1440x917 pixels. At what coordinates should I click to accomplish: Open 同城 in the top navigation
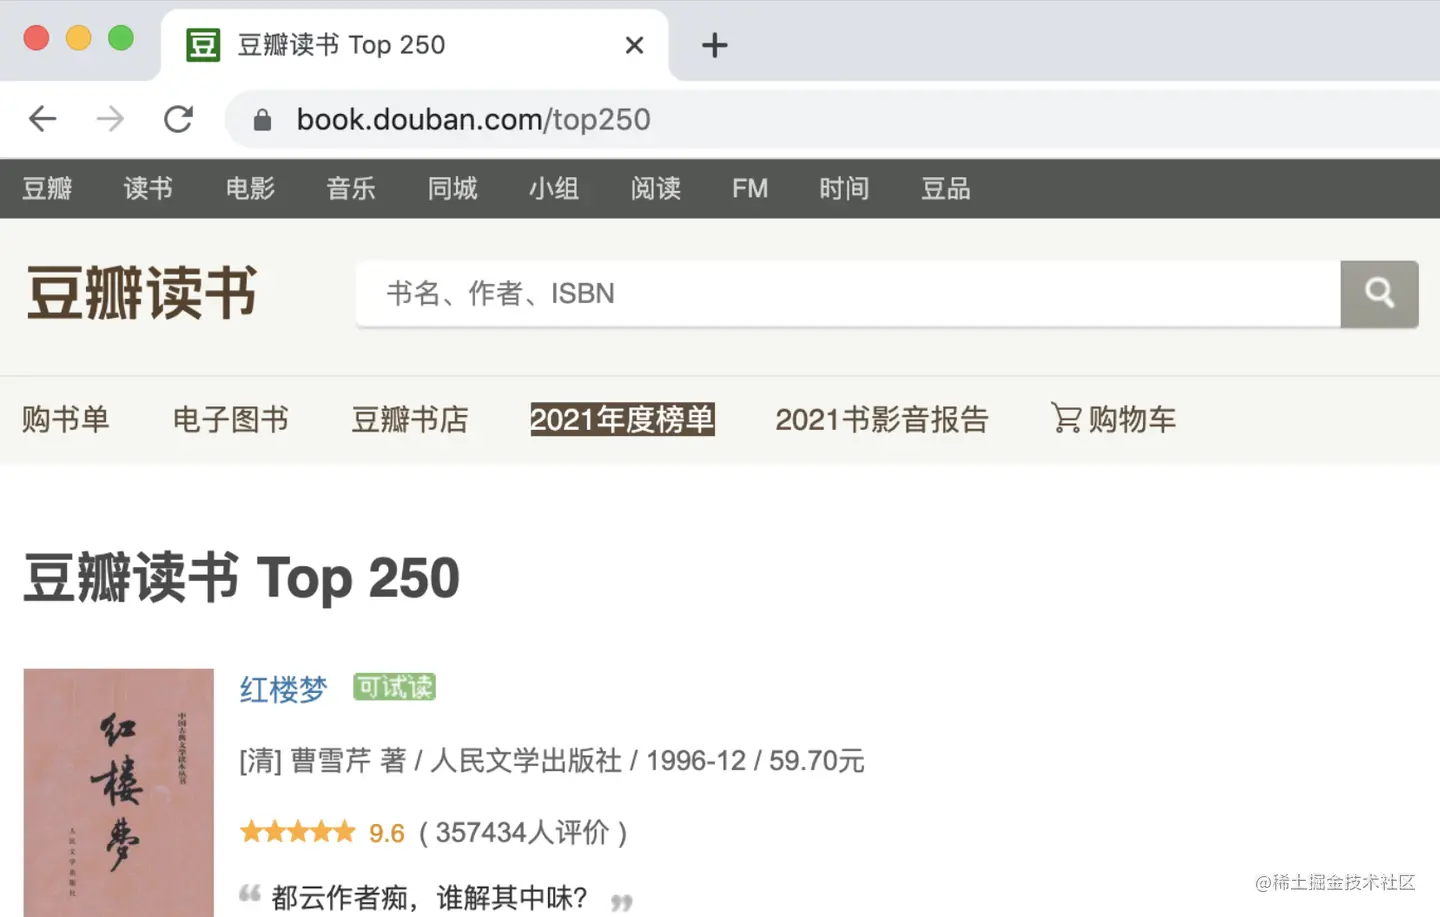(453, 188)
